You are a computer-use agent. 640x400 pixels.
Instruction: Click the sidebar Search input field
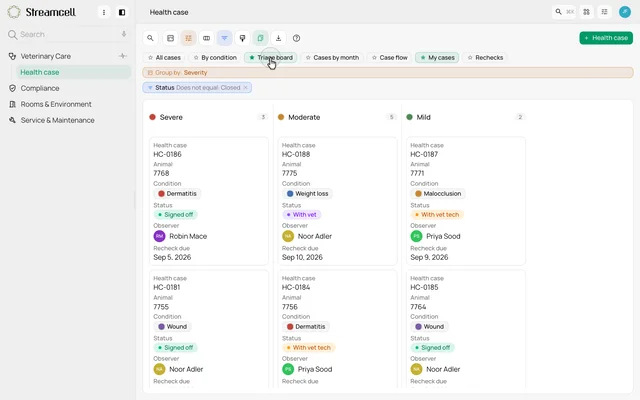point(67,34)
